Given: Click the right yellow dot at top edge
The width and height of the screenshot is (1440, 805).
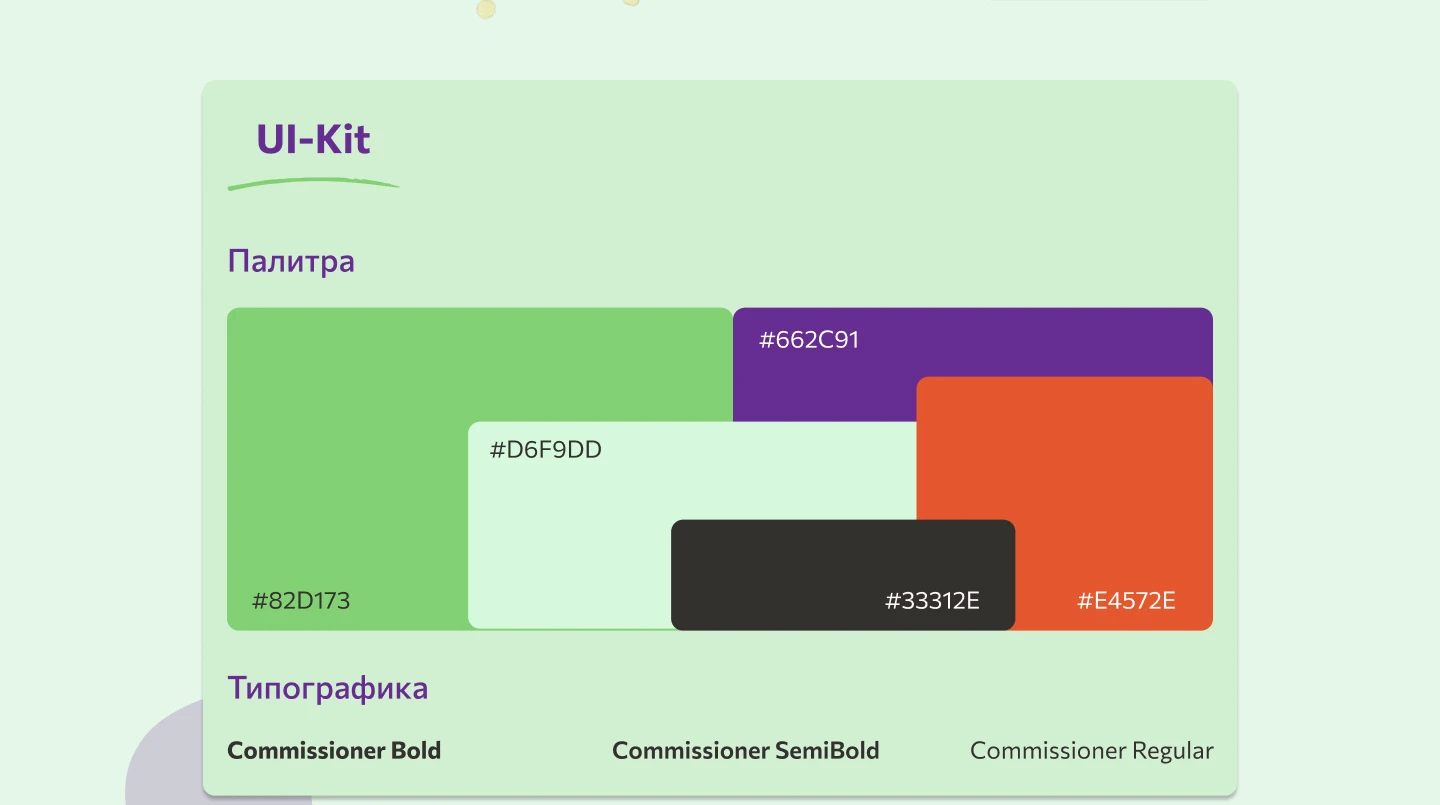Looking at the screenshot, I should [631, 2].
